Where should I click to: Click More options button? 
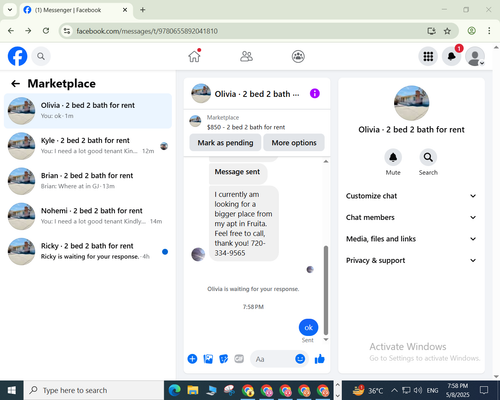tap(294, 143)
